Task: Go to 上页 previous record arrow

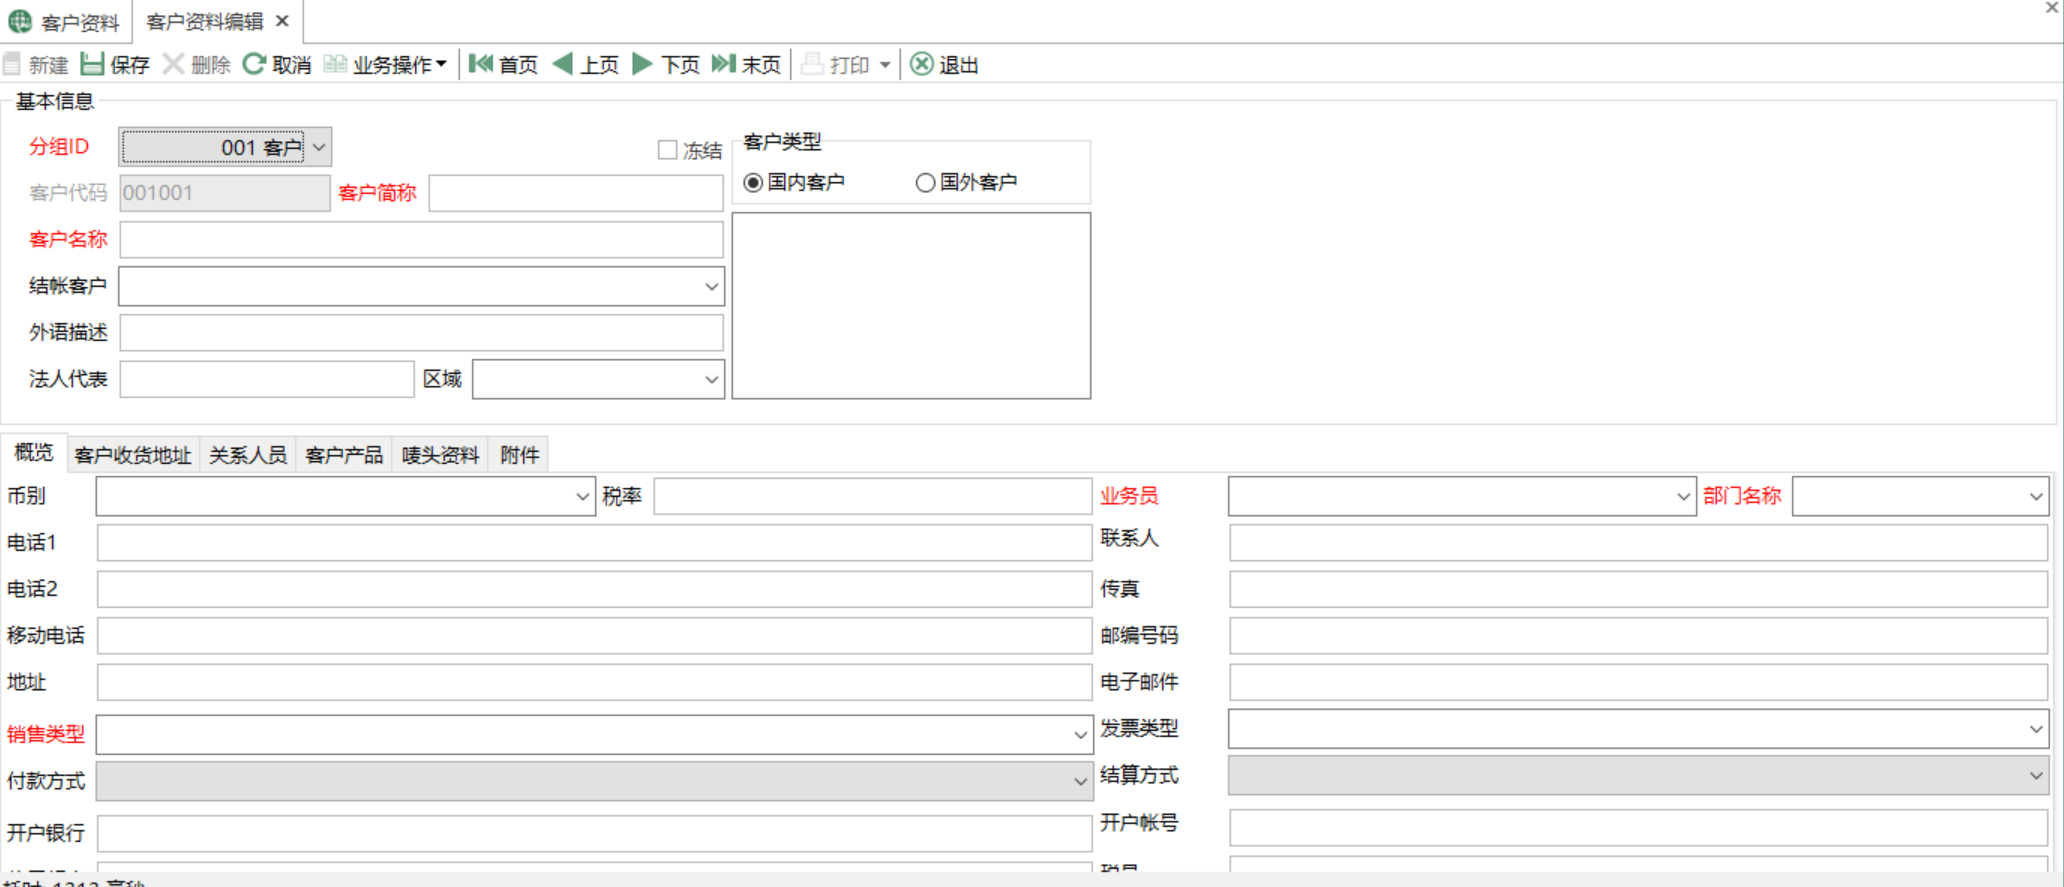Action: coord(563,65)
